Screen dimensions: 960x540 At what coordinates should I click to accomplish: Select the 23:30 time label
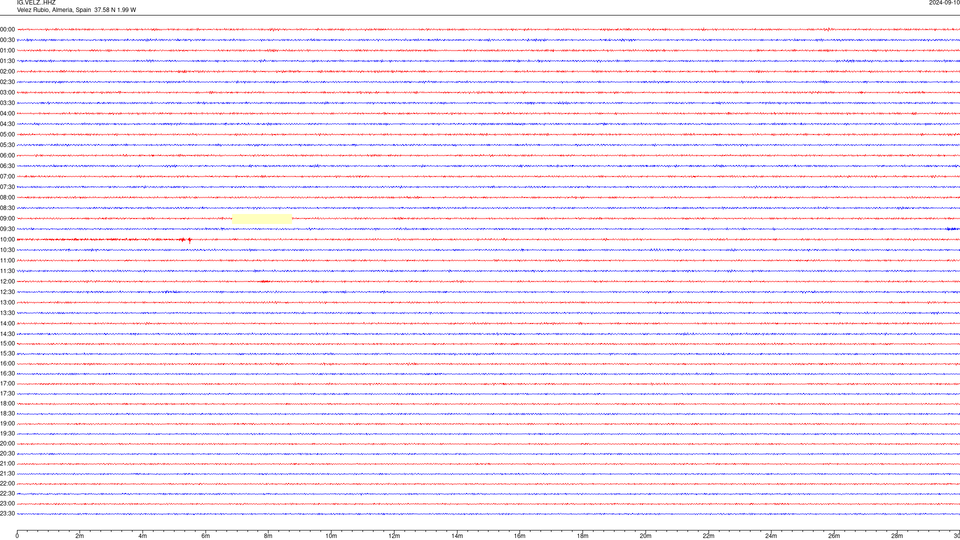click(x=7, y=514)
